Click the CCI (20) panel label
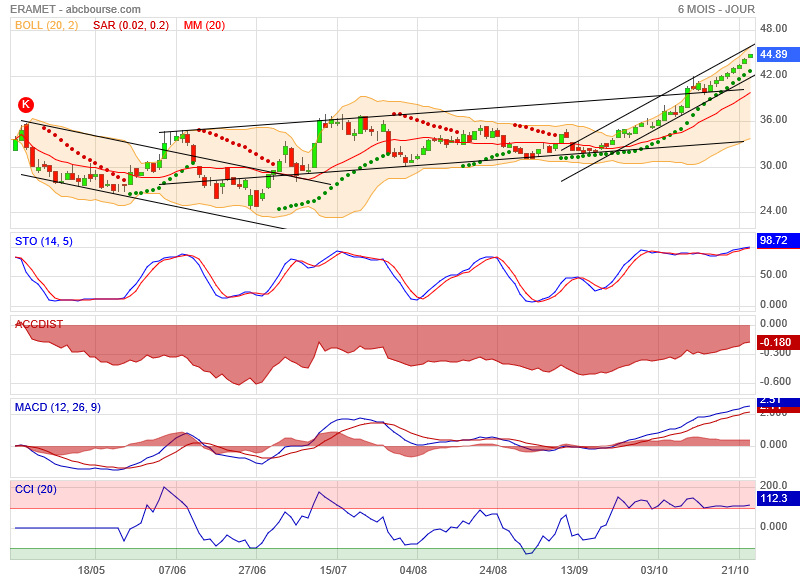 tap(36, 489)
